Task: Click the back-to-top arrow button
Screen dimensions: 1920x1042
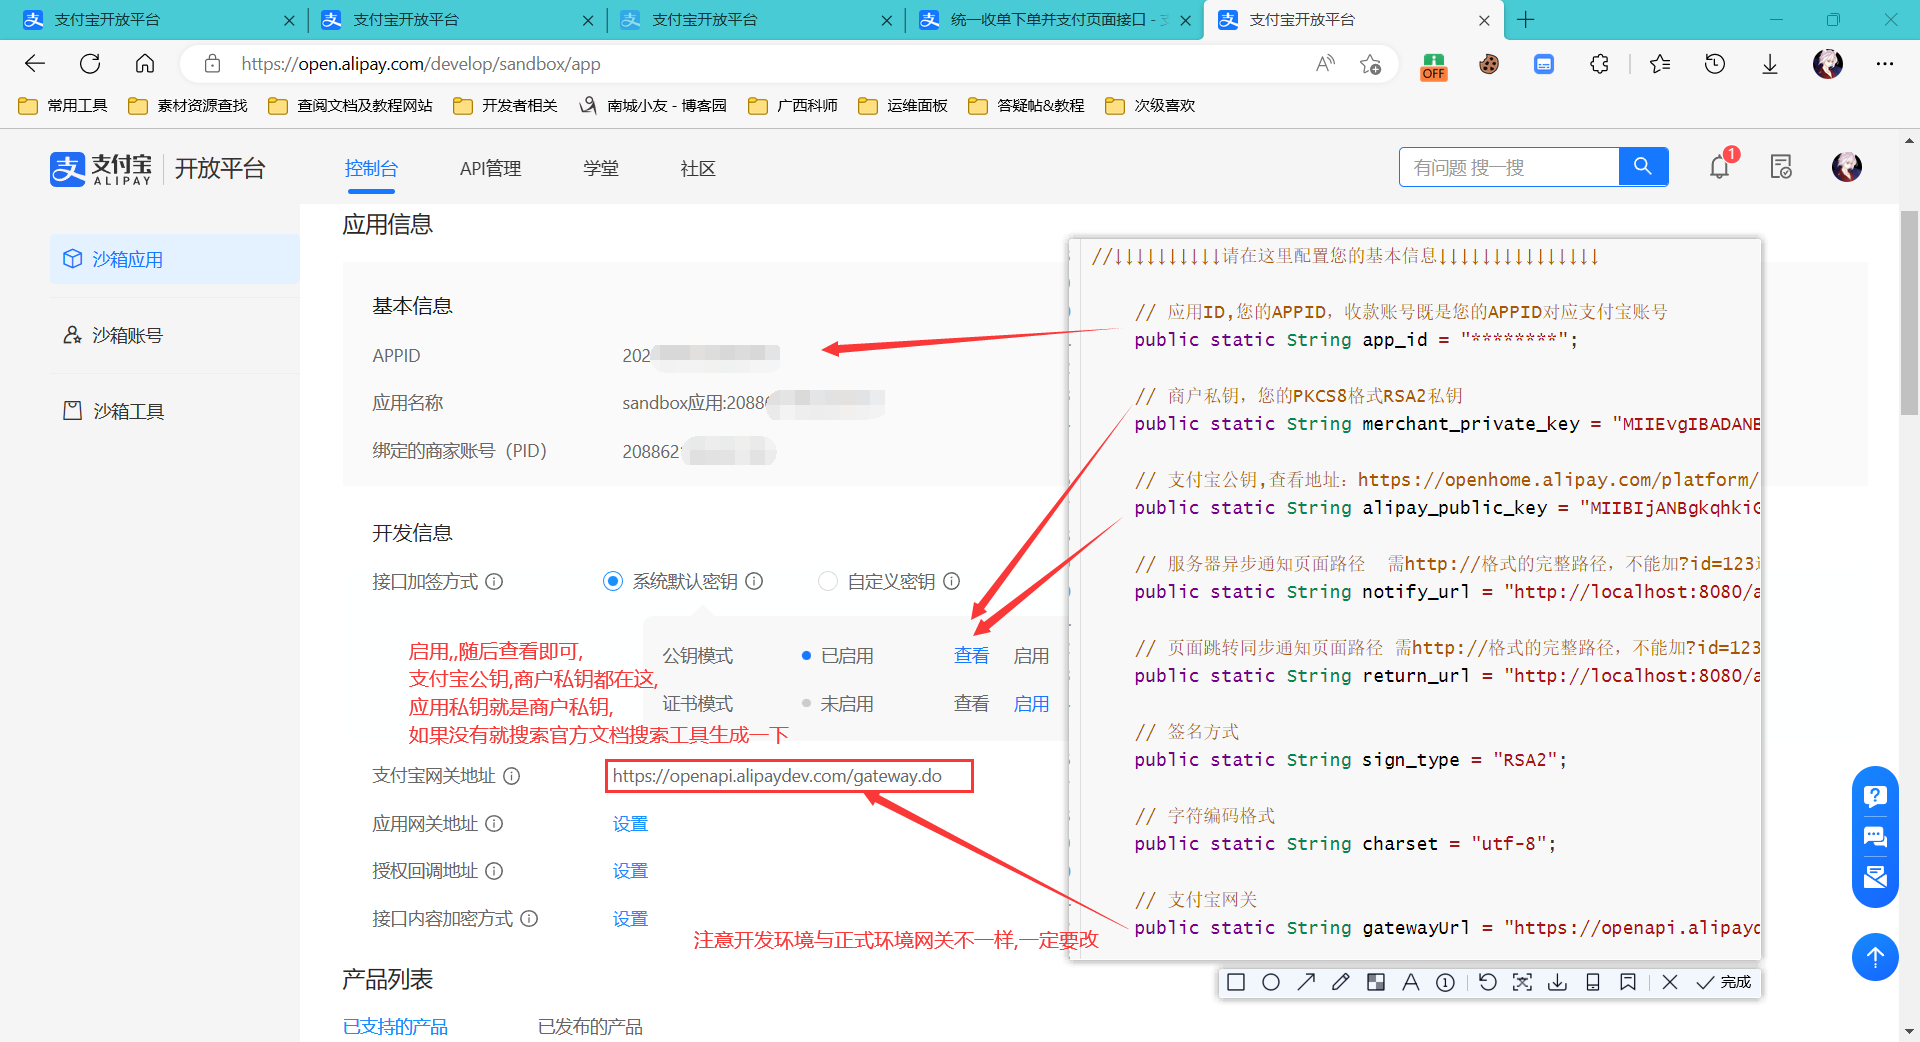Action: [1875, 957]
